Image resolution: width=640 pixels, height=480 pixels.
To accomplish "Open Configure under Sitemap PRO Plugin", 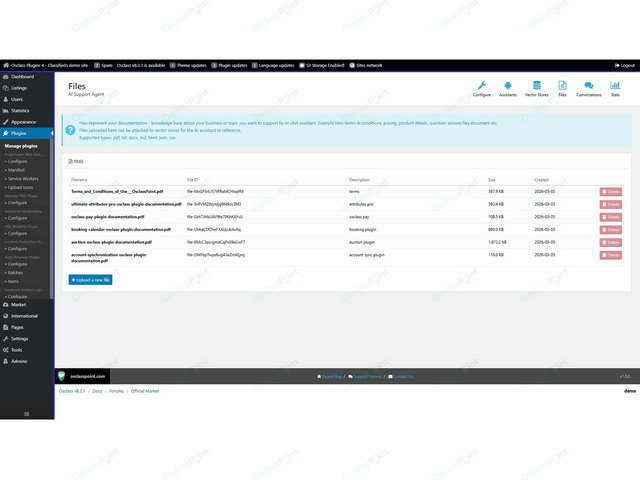I will tap(16, 203).
